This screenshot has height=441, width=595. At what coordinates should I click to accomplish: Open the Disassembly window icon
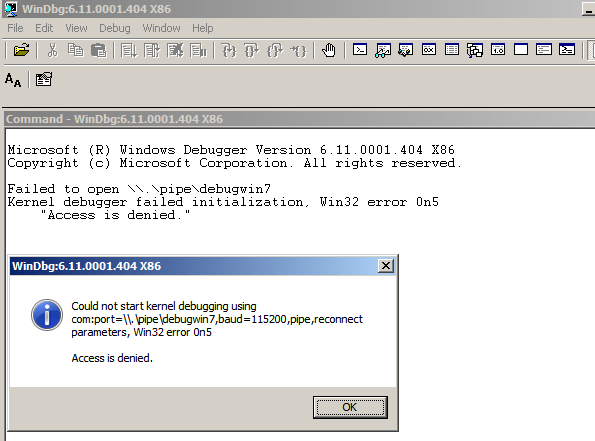(498, 50)
